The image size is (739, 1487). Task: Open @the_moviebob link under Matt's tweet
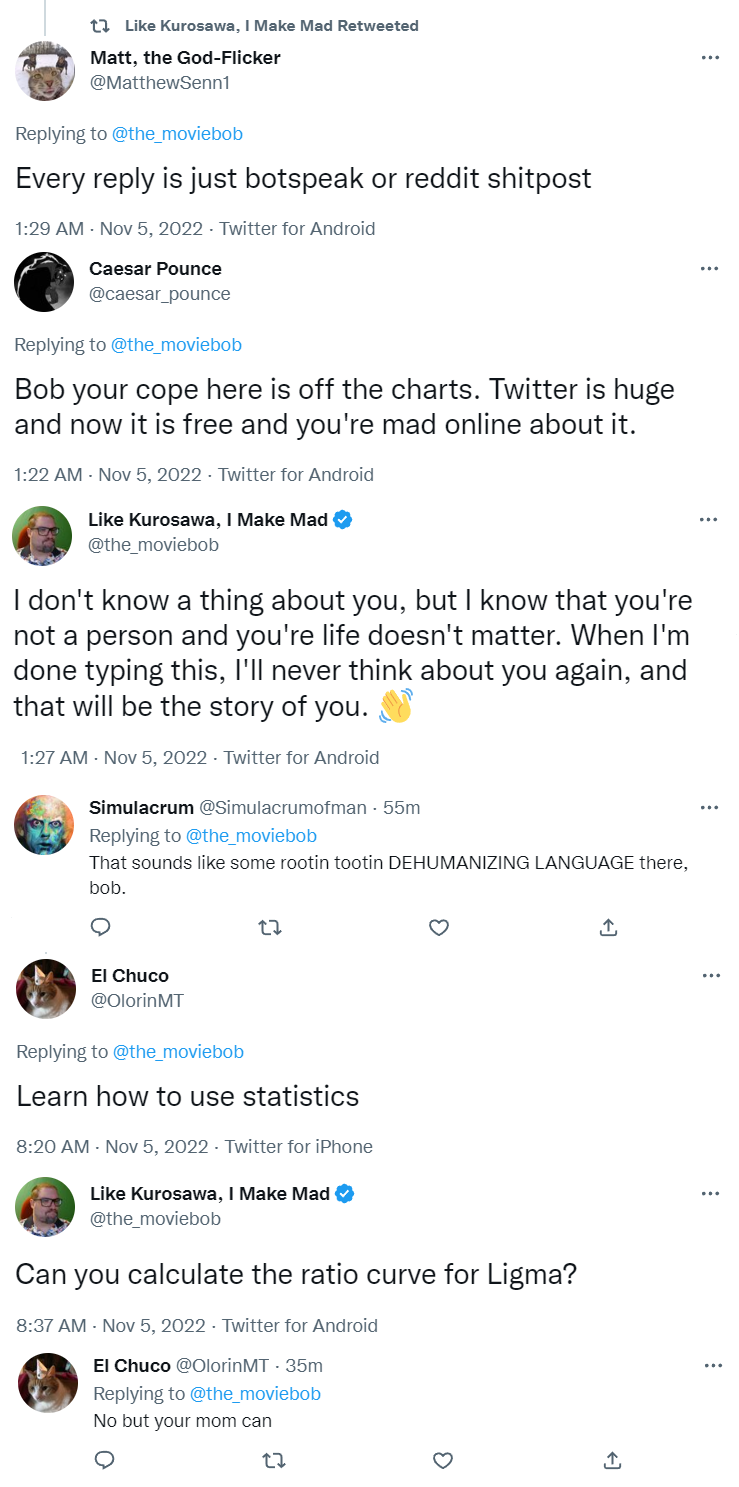click(176, 134)
